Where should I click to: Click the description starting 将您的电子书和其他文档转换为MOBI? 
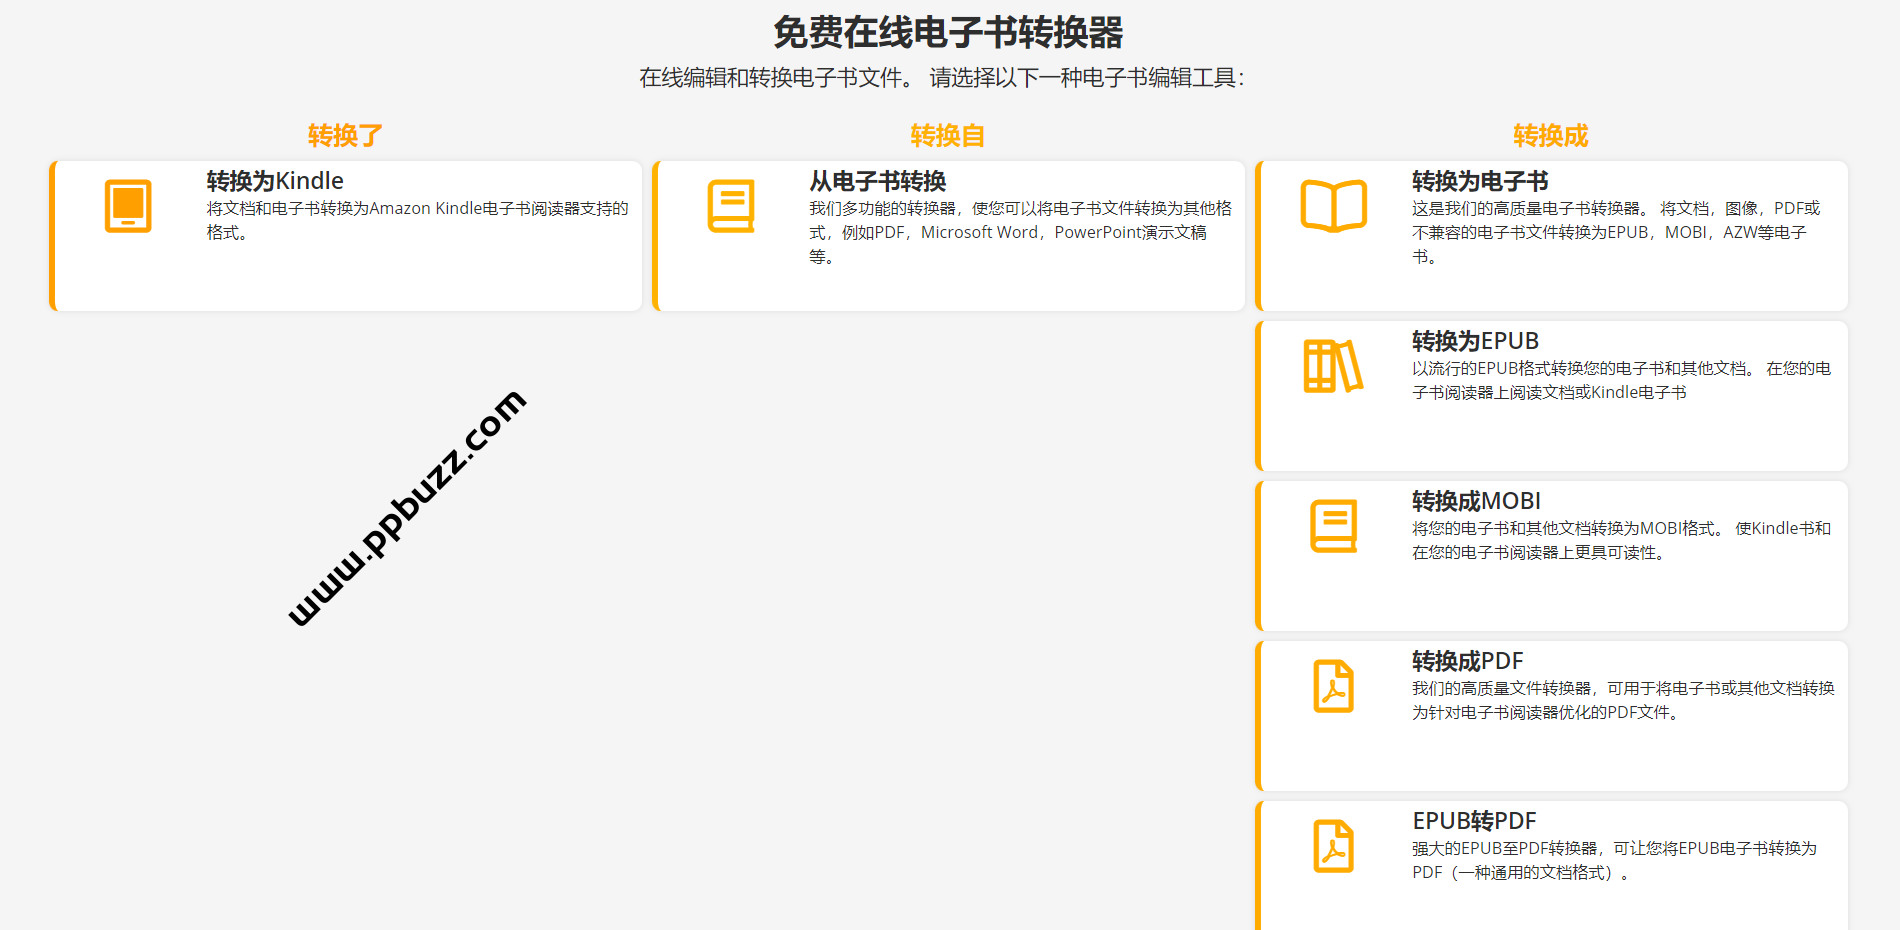click(1622, 540)
